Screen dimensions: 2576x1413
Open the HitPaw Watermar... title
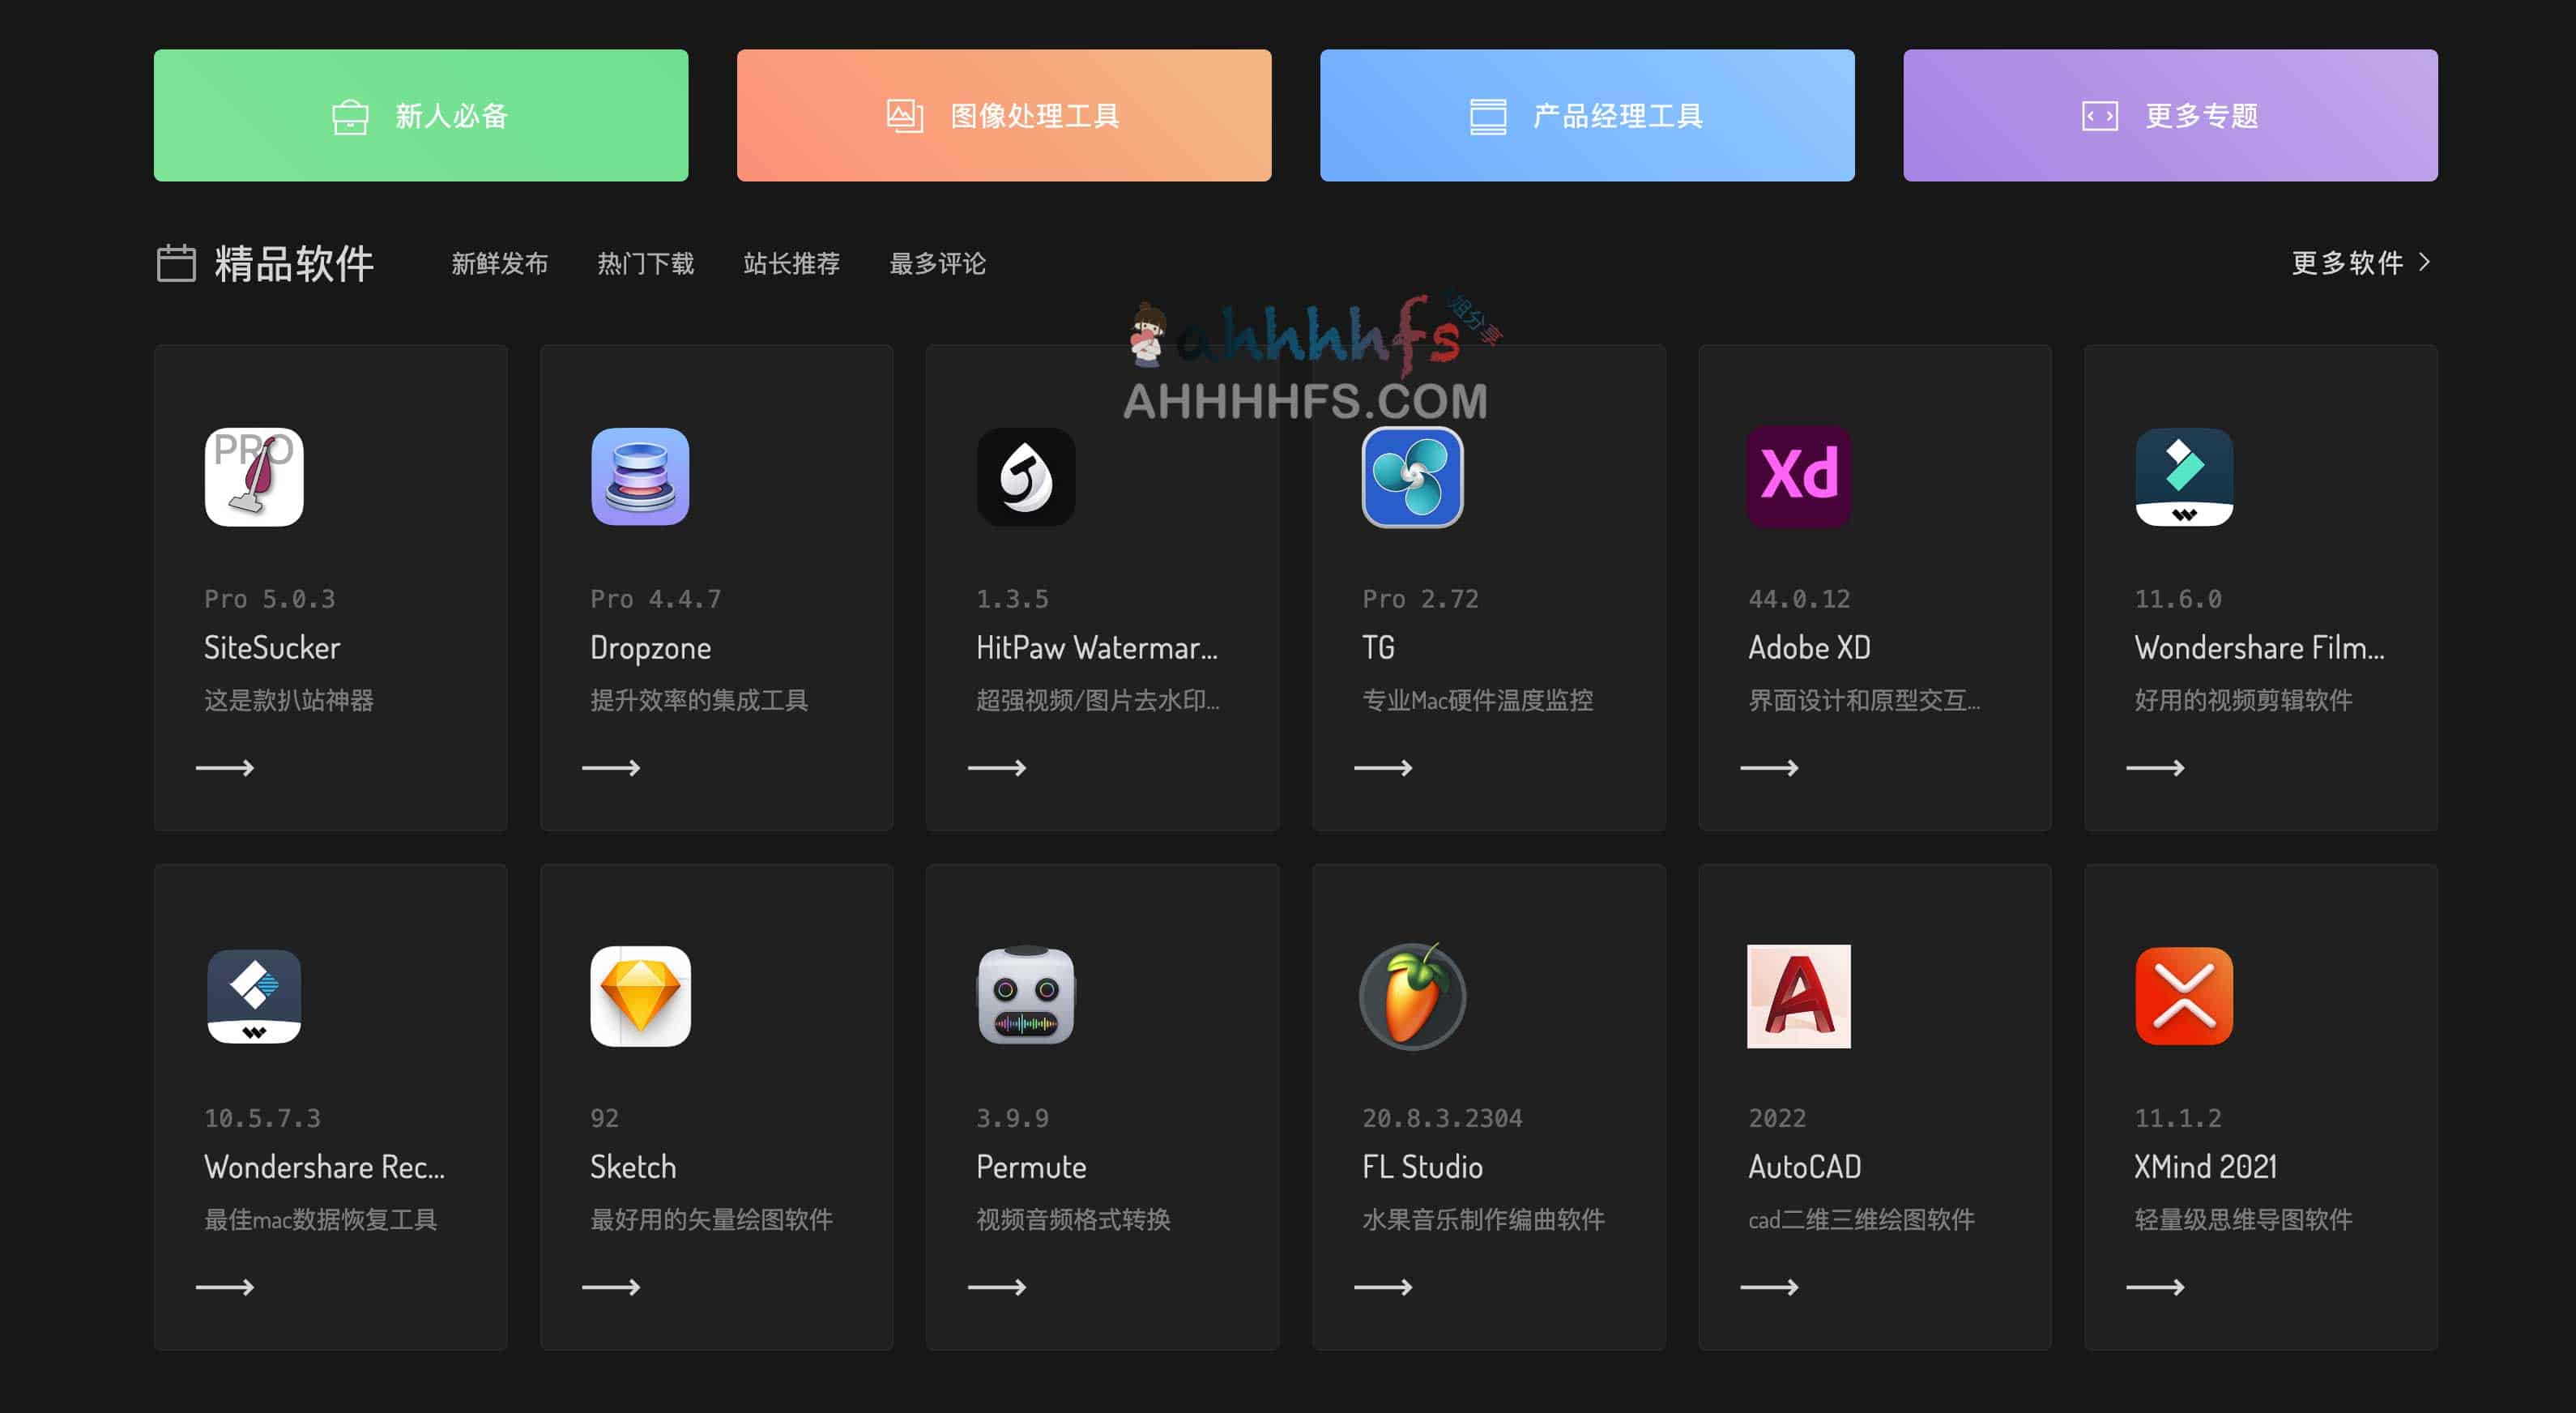[x=1097, y=648]
